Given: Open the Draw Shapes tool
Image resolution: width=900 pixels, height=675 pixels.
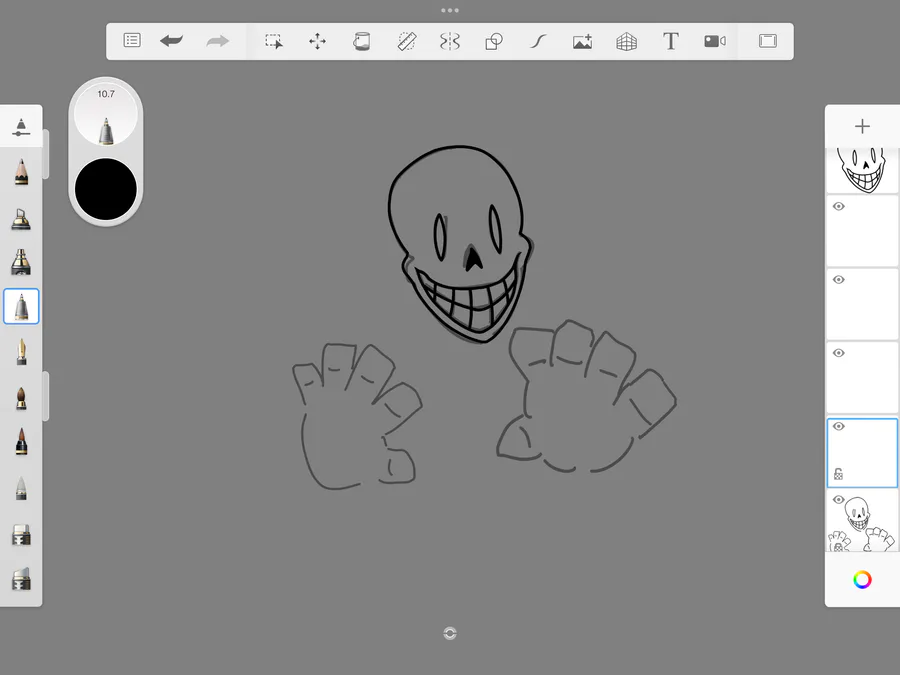Looking at the screenshot, I should pos(494,41).
